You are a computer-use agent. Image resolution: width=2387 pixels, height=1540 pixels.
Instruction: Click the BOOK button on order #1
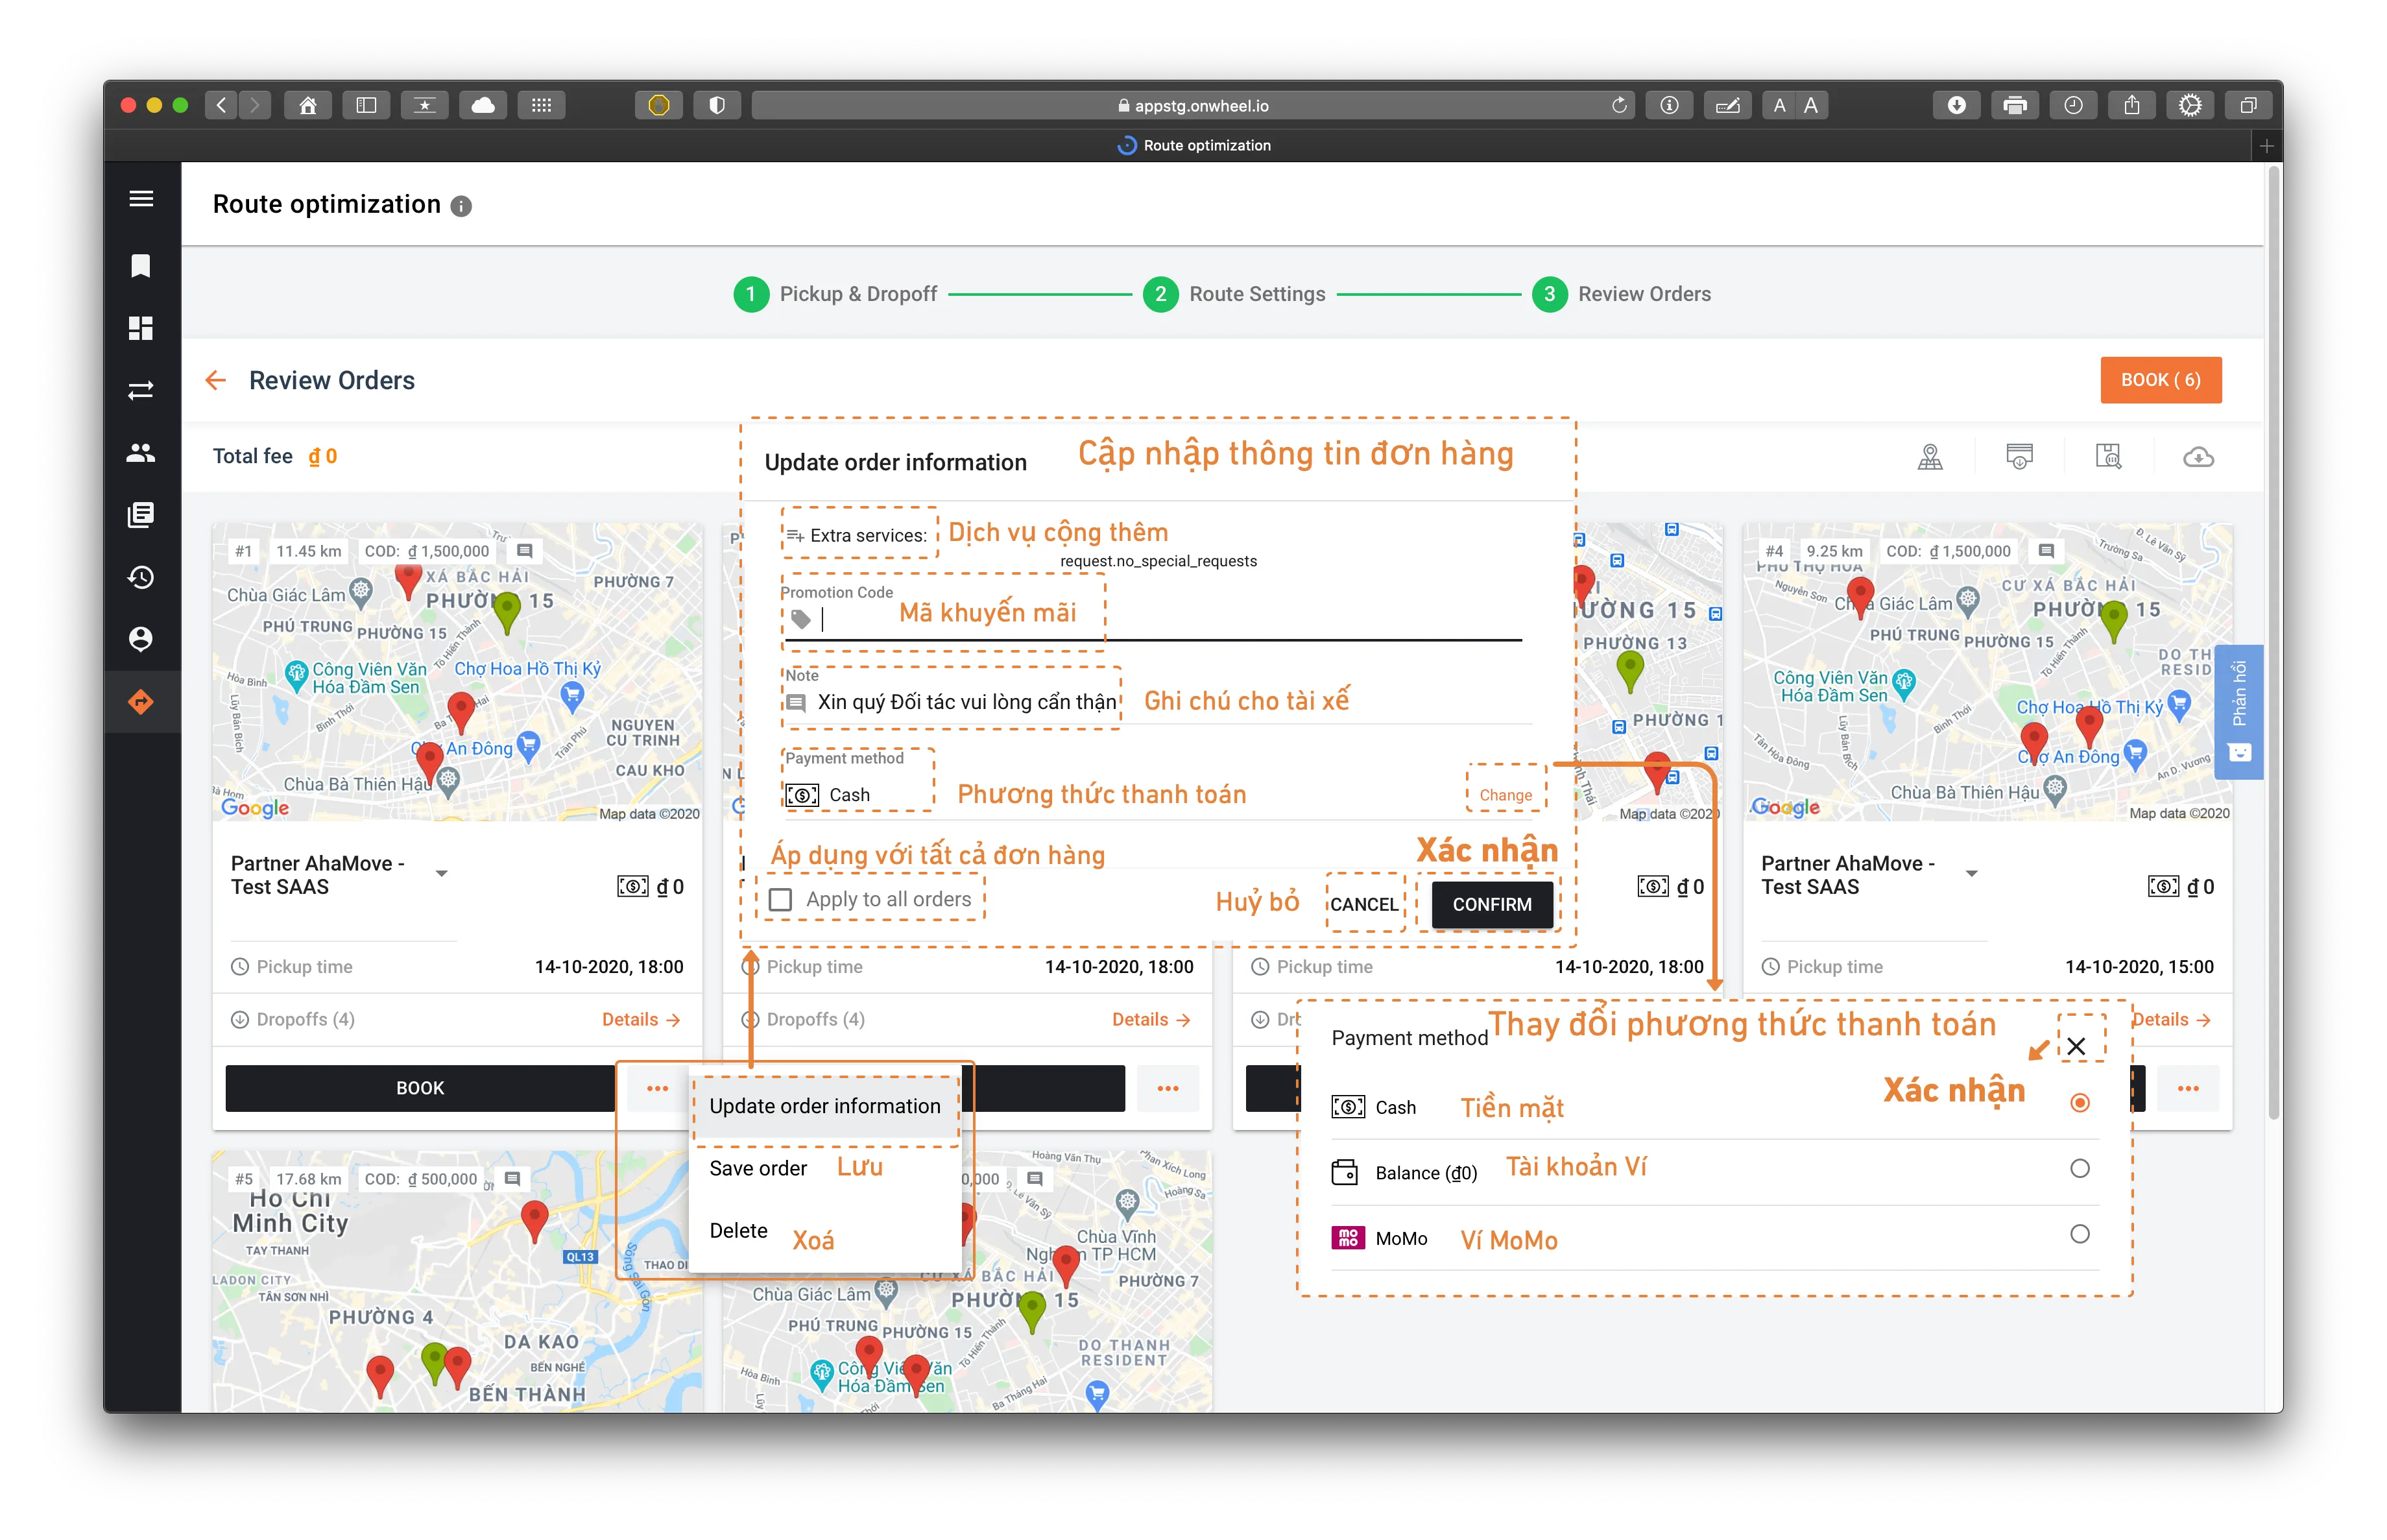420,1088
